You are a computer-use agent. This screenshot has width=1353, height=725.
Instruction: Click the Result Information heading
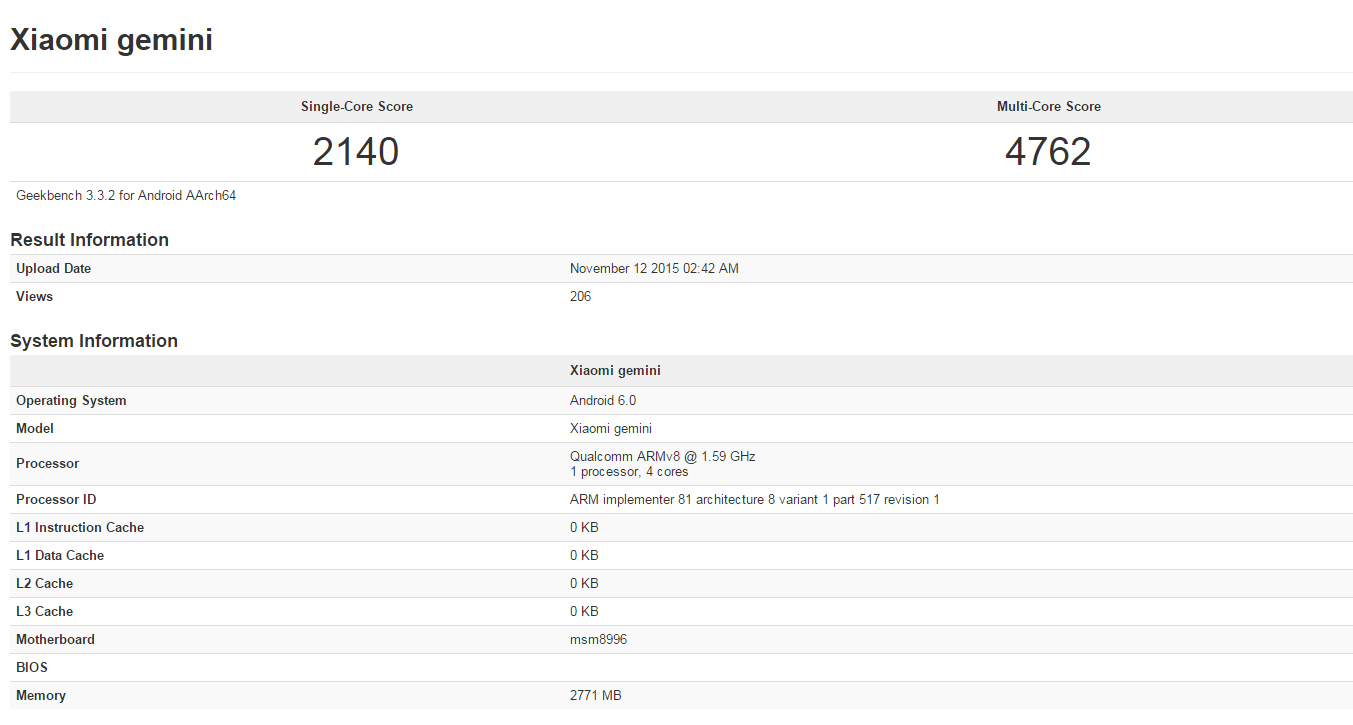(89, 240)
